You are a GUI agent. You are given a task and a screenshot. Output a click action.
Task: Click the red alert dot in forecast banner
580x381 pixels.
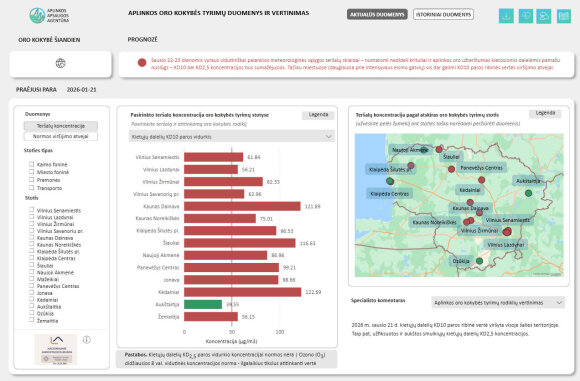point(142,63)
